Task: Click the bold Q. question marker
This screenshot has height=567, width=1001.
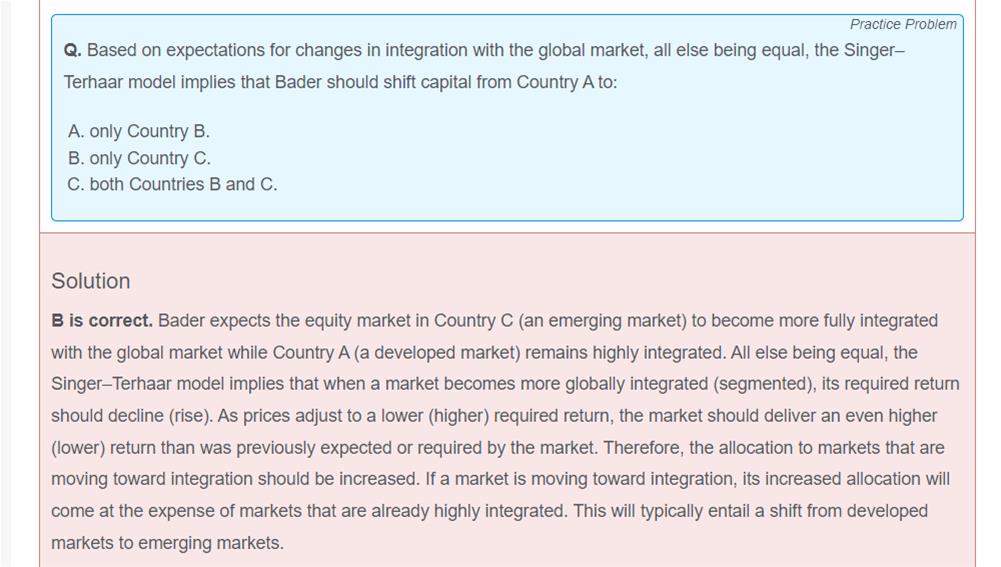Action: pyautogui.click(x=72, y=50)
